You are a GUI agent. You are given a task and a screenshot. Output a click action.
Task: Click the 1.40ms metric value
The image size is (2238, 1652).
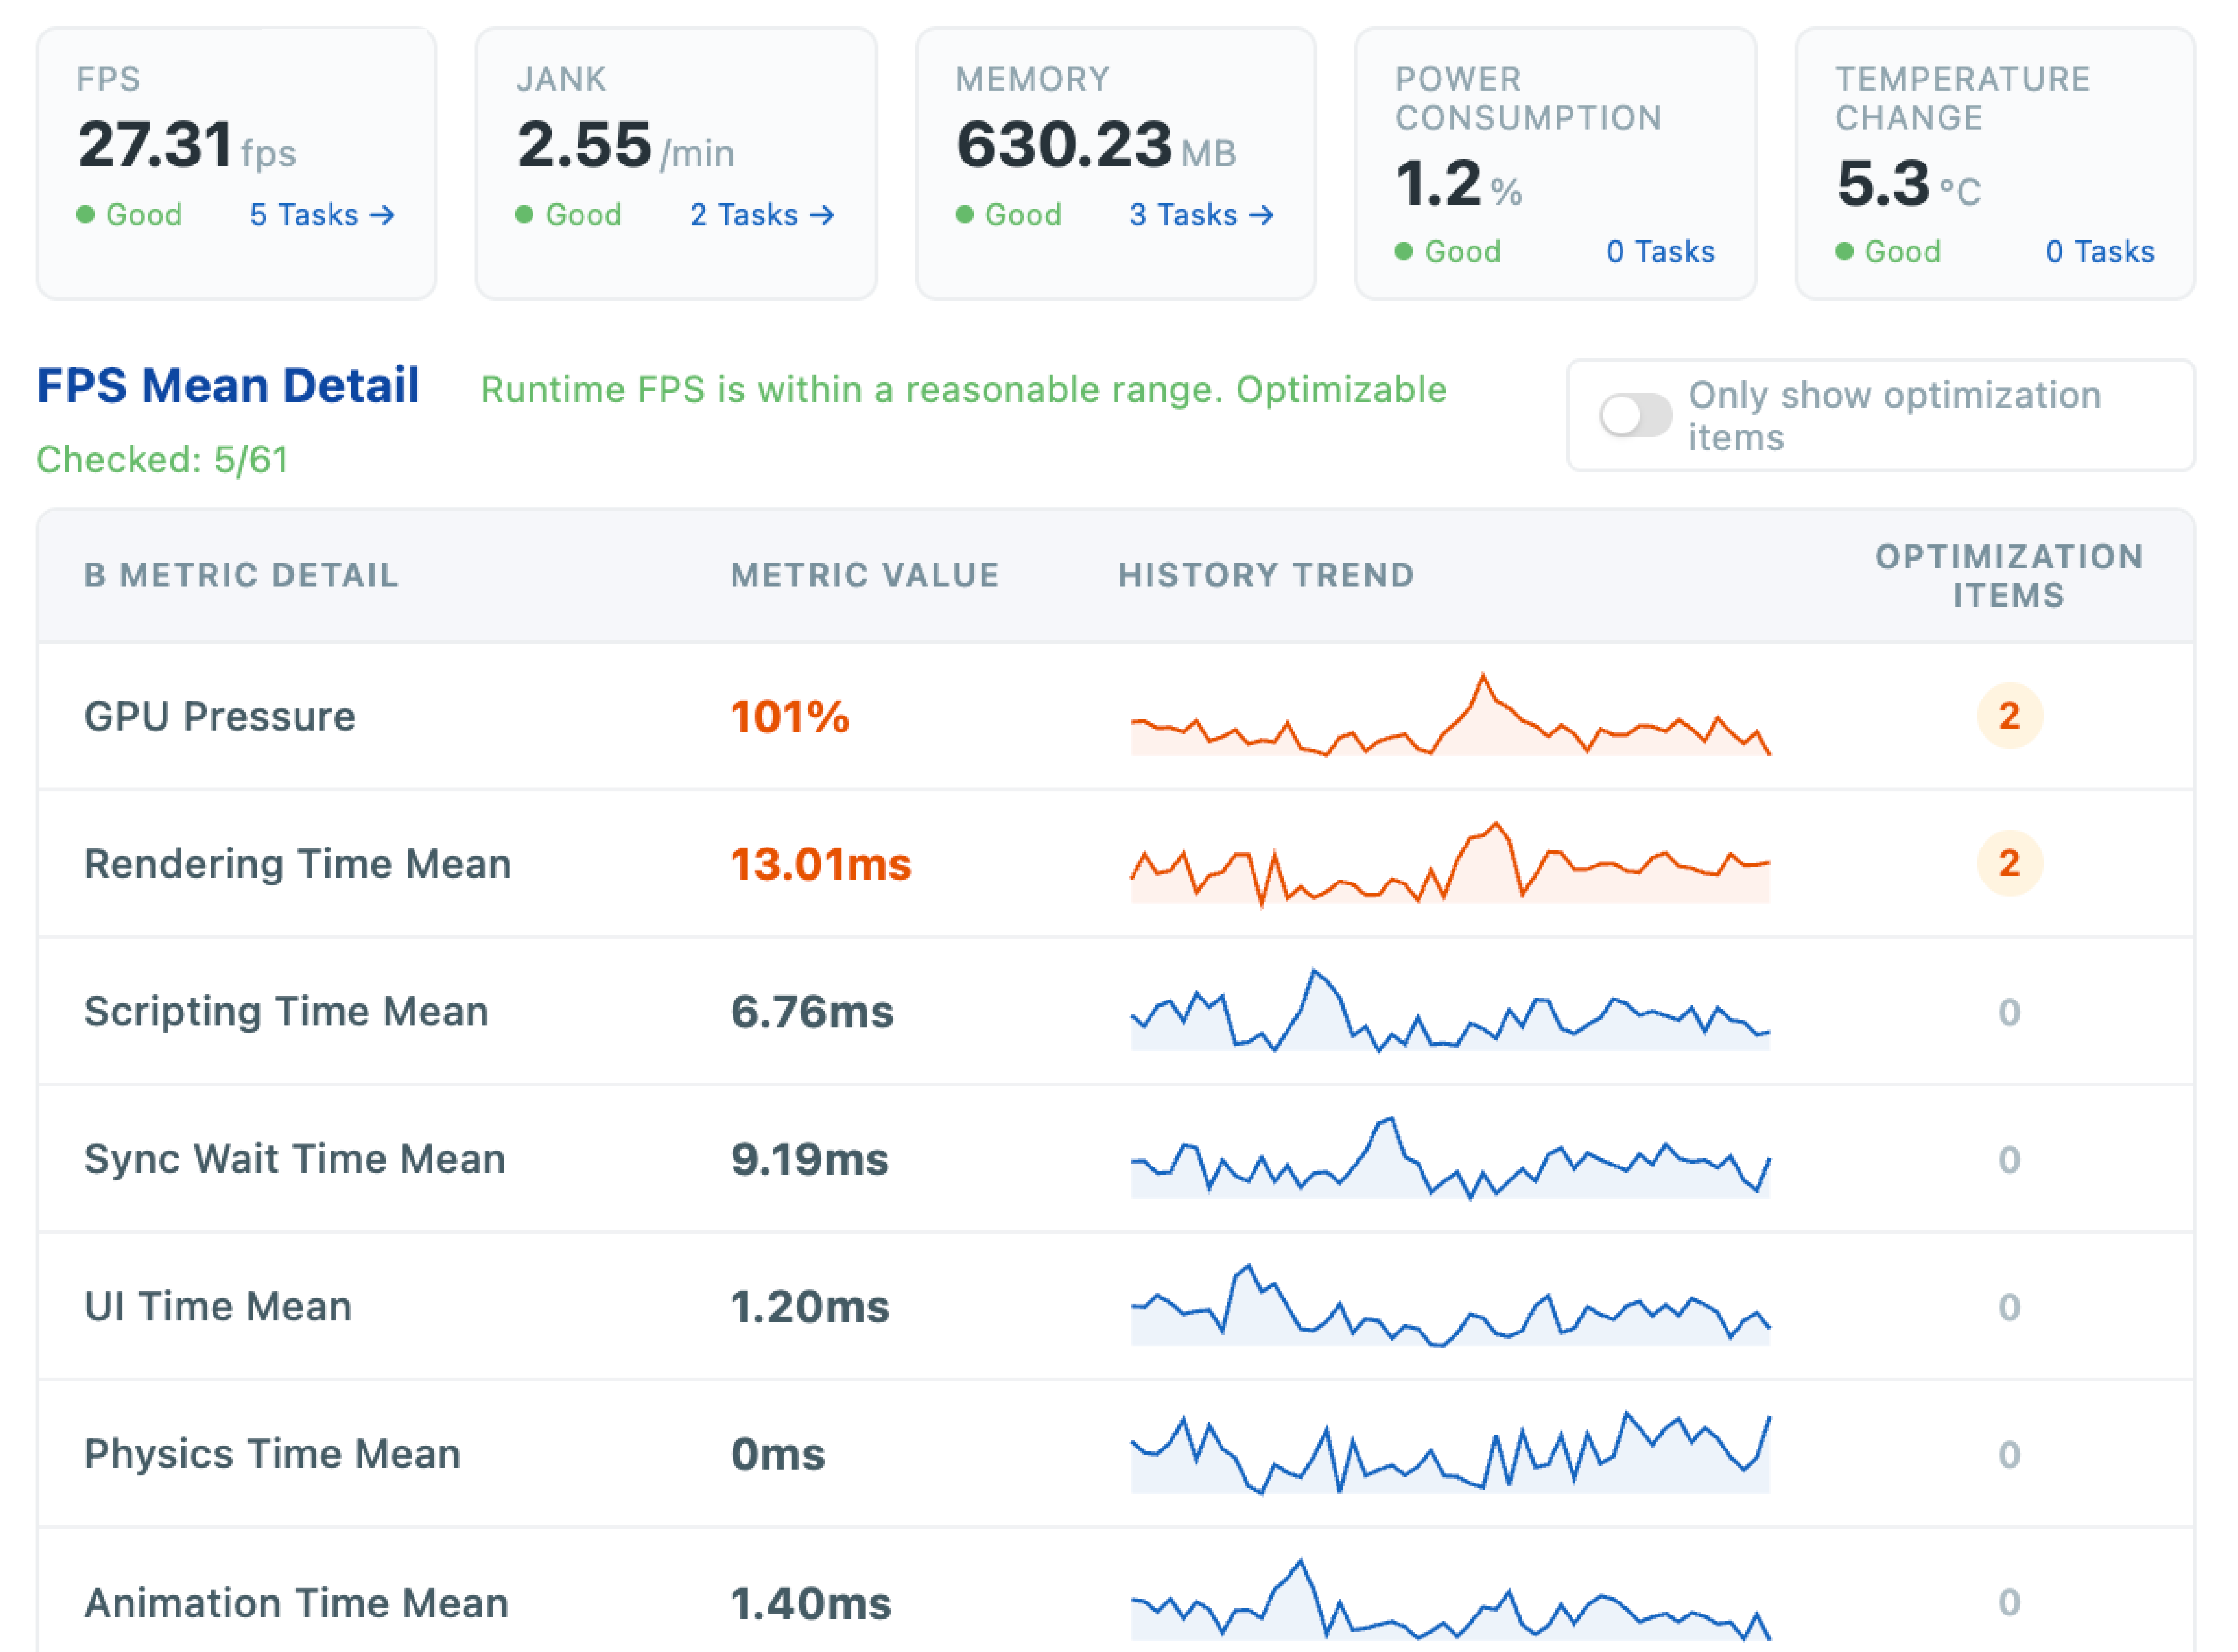click(x=811, y=1604)
